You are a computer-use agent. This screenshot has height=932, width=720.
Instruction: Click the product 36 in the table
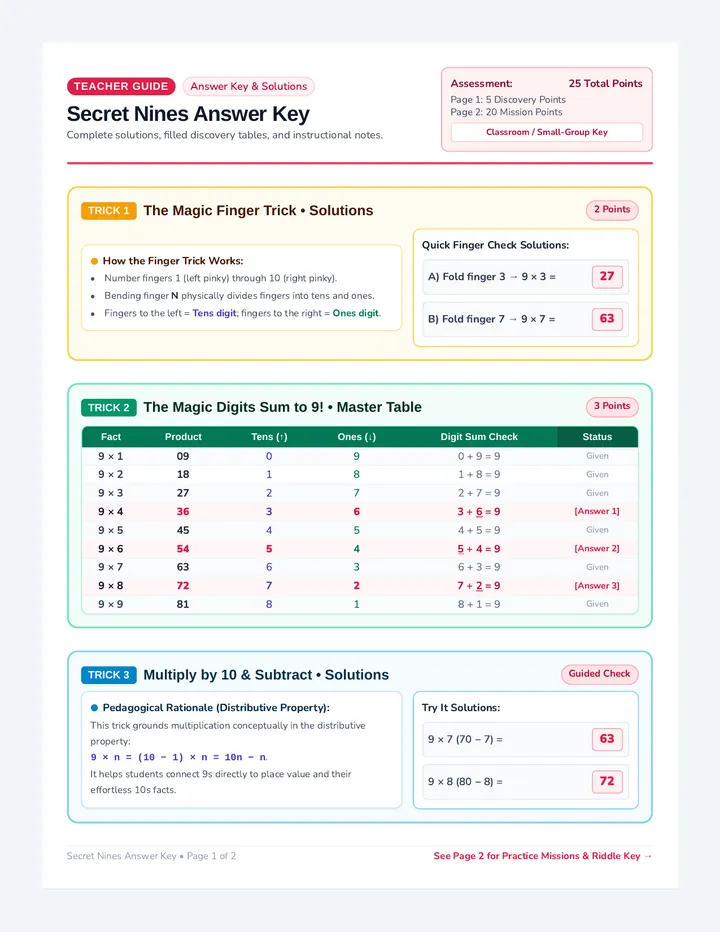click(183, 511)
